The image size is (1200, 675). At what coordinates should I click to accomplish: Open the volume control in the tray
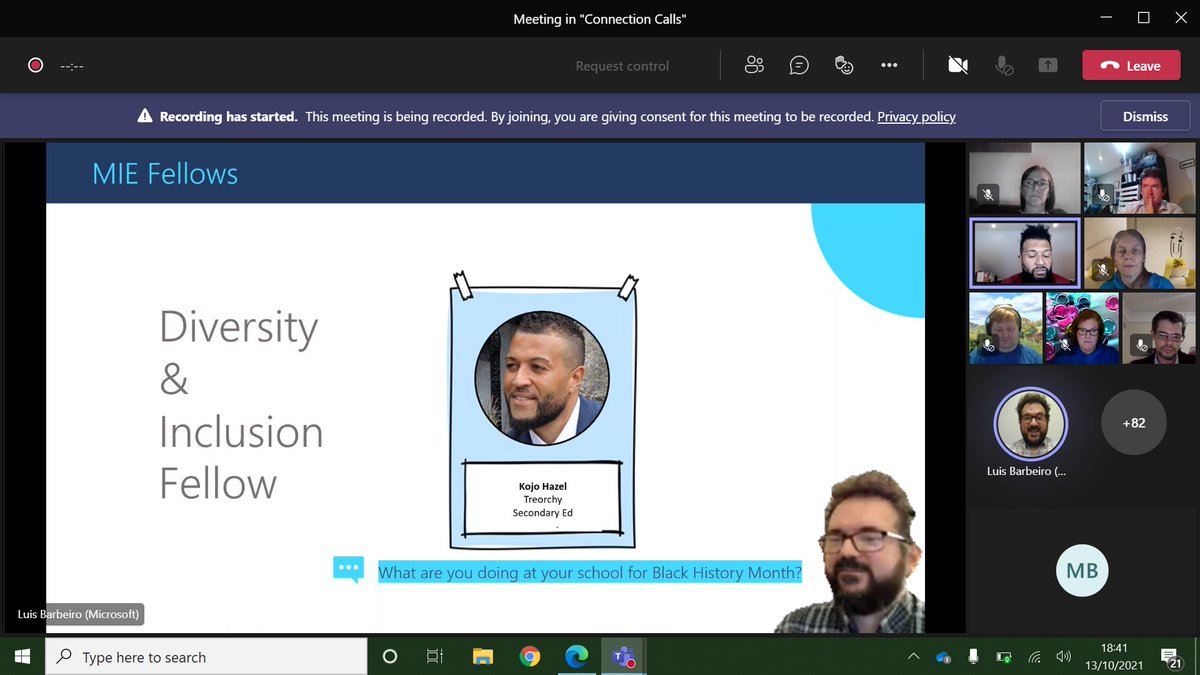coord(1064,657)
